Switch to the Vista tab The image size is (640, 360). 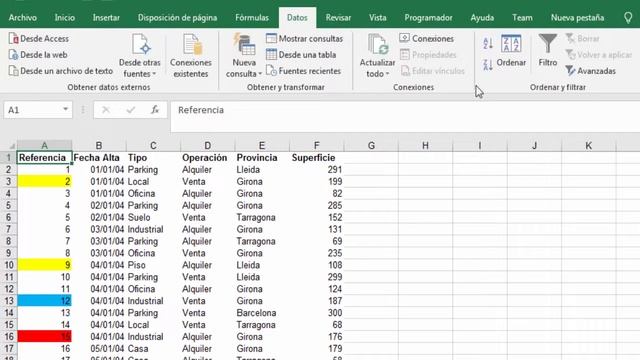coord(378,18)
